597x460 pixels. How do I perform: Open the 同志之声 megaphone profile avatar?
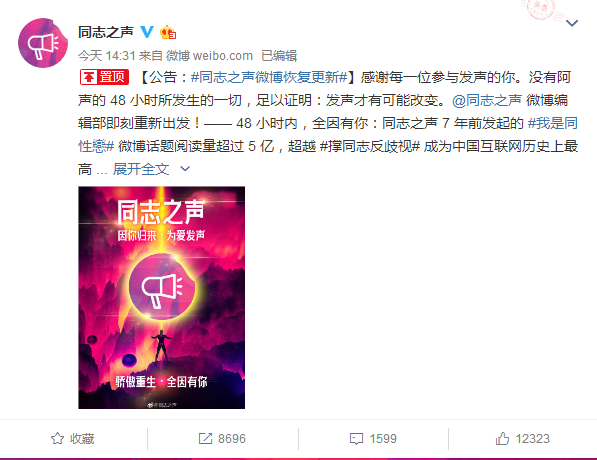point(43,43)
